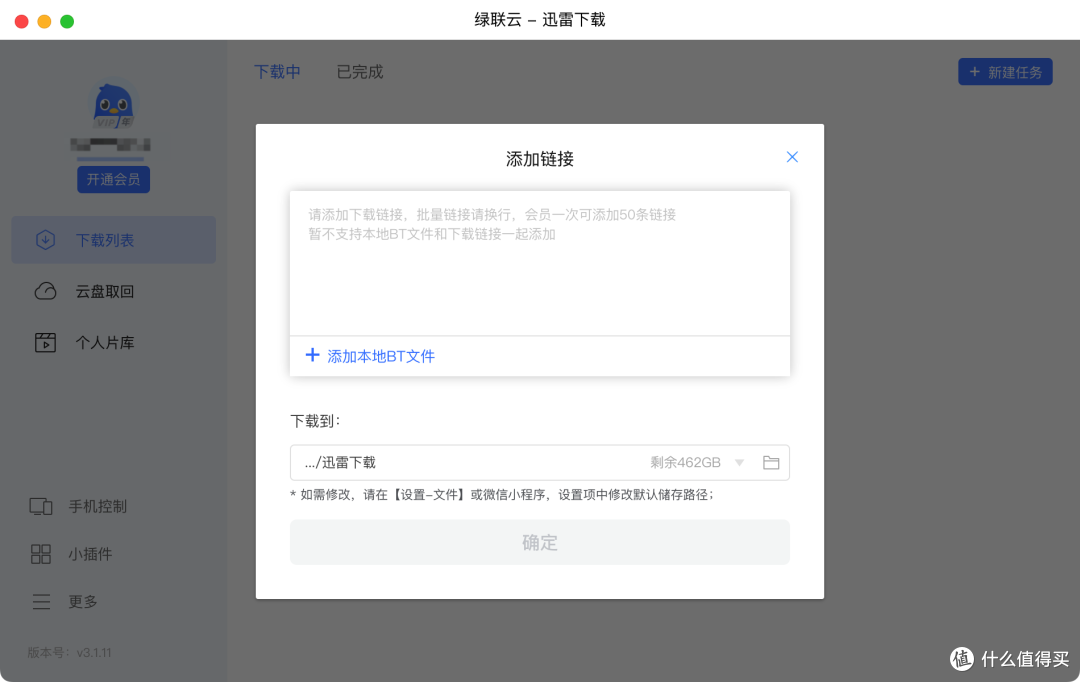Close the 添加链接 dialog

pos(792,157)
